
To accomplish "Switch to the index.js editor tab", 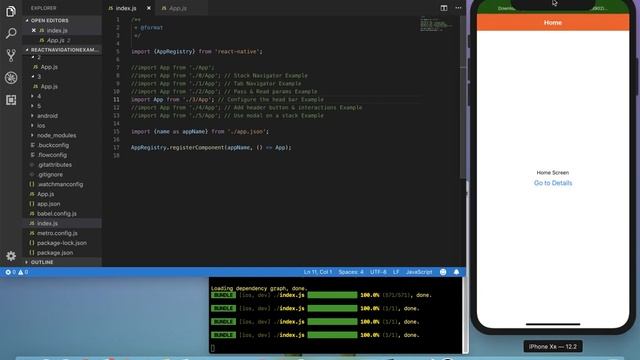I will point(126,8).
